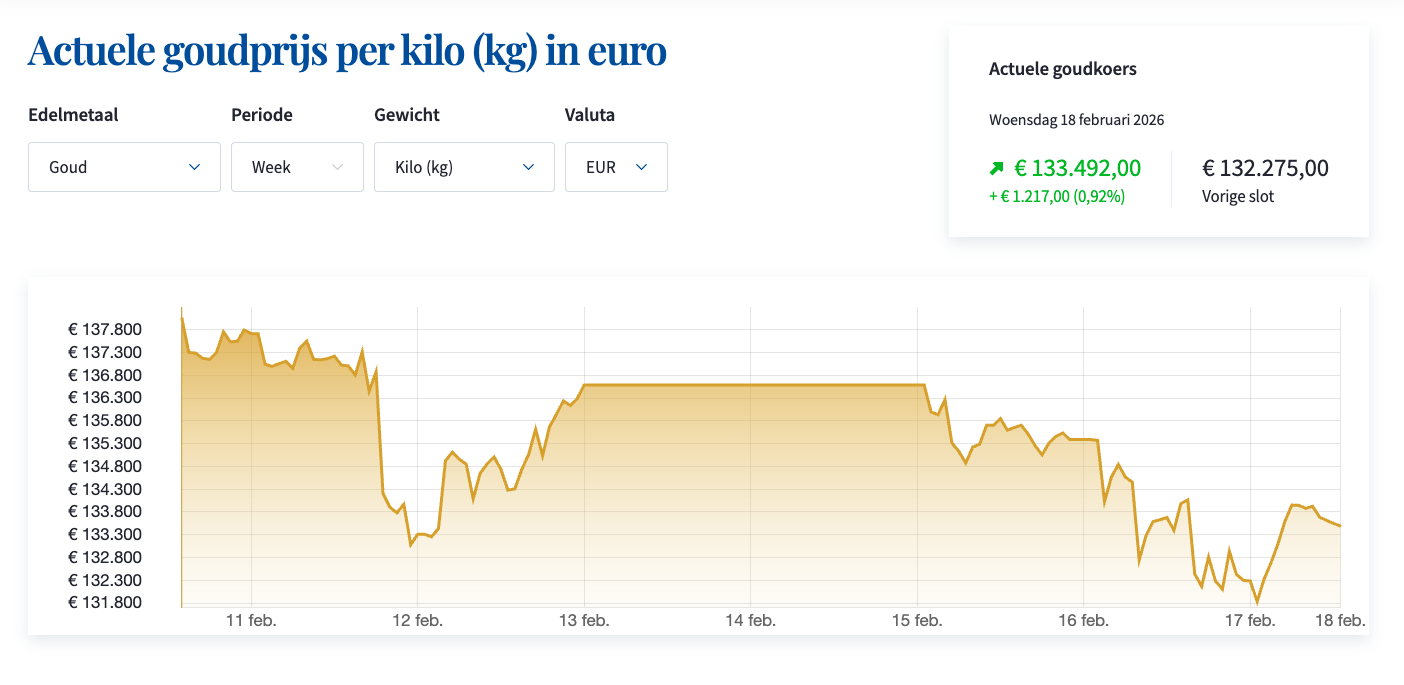This screenshot has height=685, width=1404.
Task: Click the green price change percentage text
Action: pos(1057,197)
